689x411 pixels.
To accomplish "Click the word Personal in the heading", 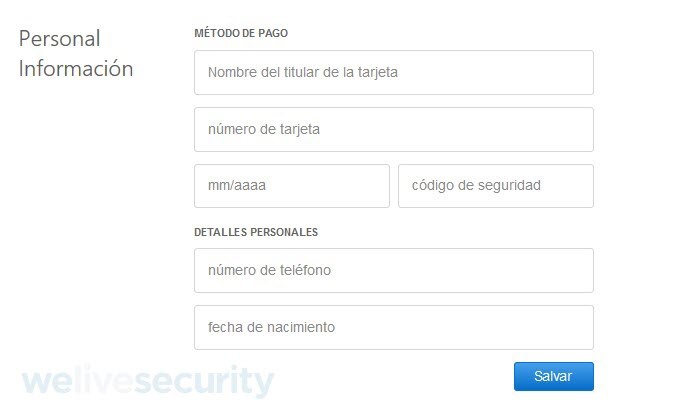I will click(x=60, y=39).
